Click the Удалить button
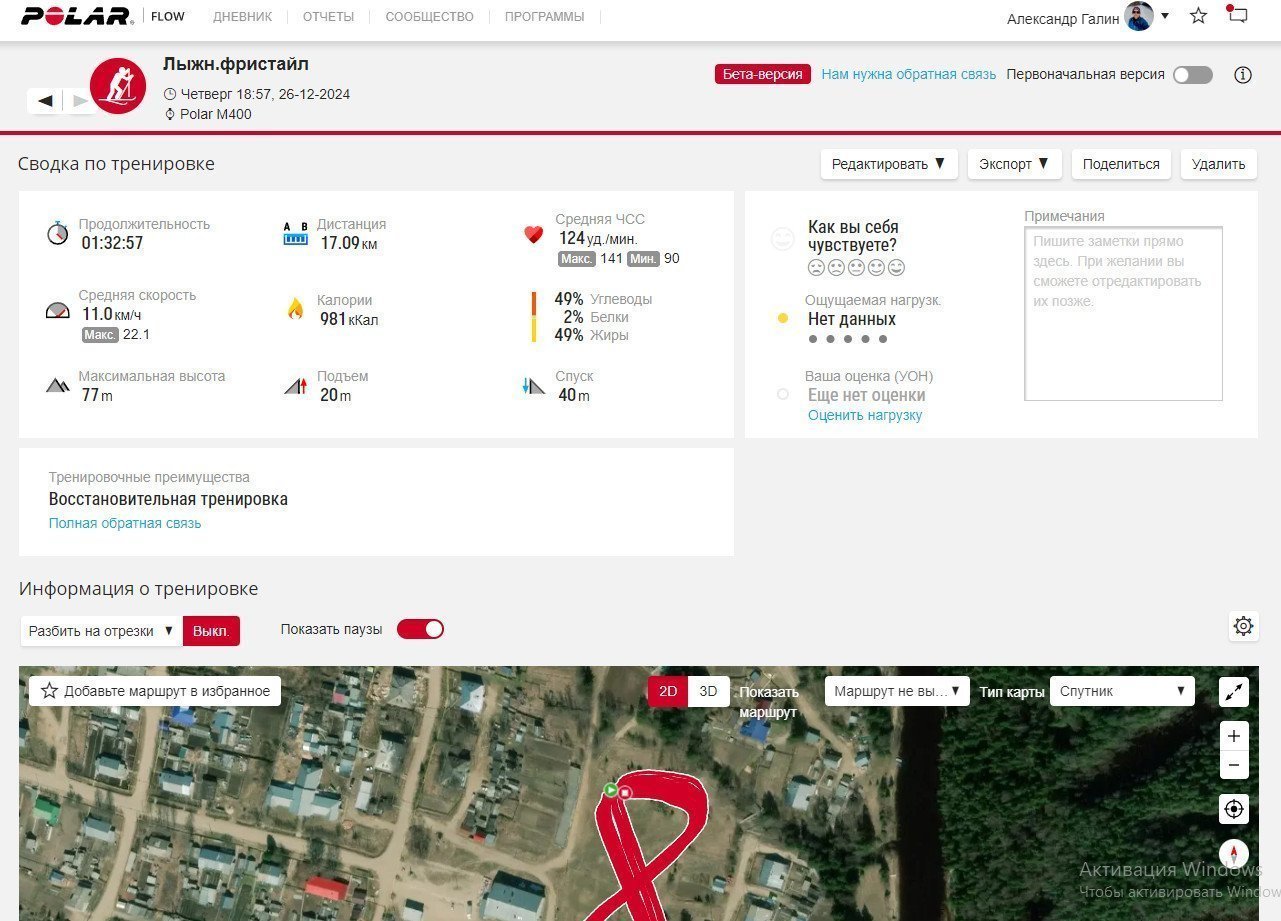 click(x=1219, y=164)
